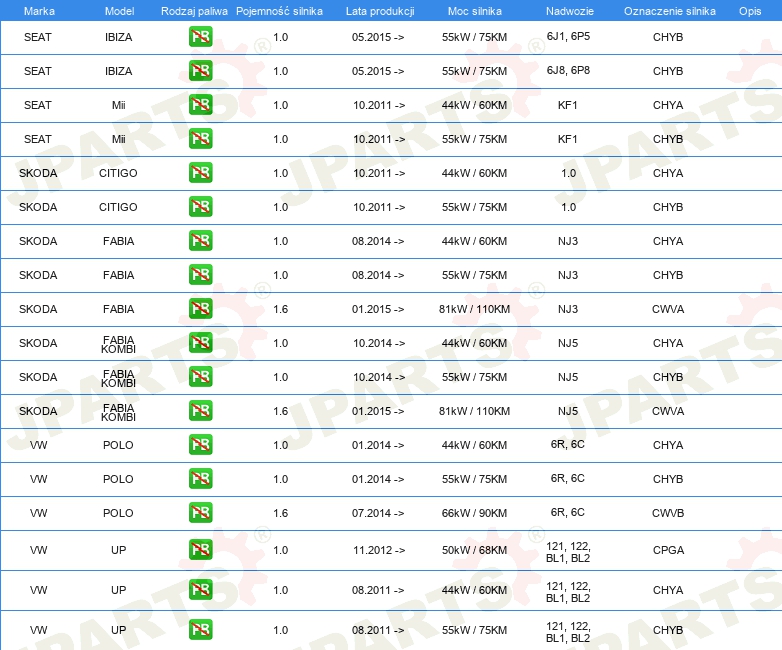This screenshot has height=650, width=782.
Task: Click the Pojemność silnika column header
Action: 279,11
